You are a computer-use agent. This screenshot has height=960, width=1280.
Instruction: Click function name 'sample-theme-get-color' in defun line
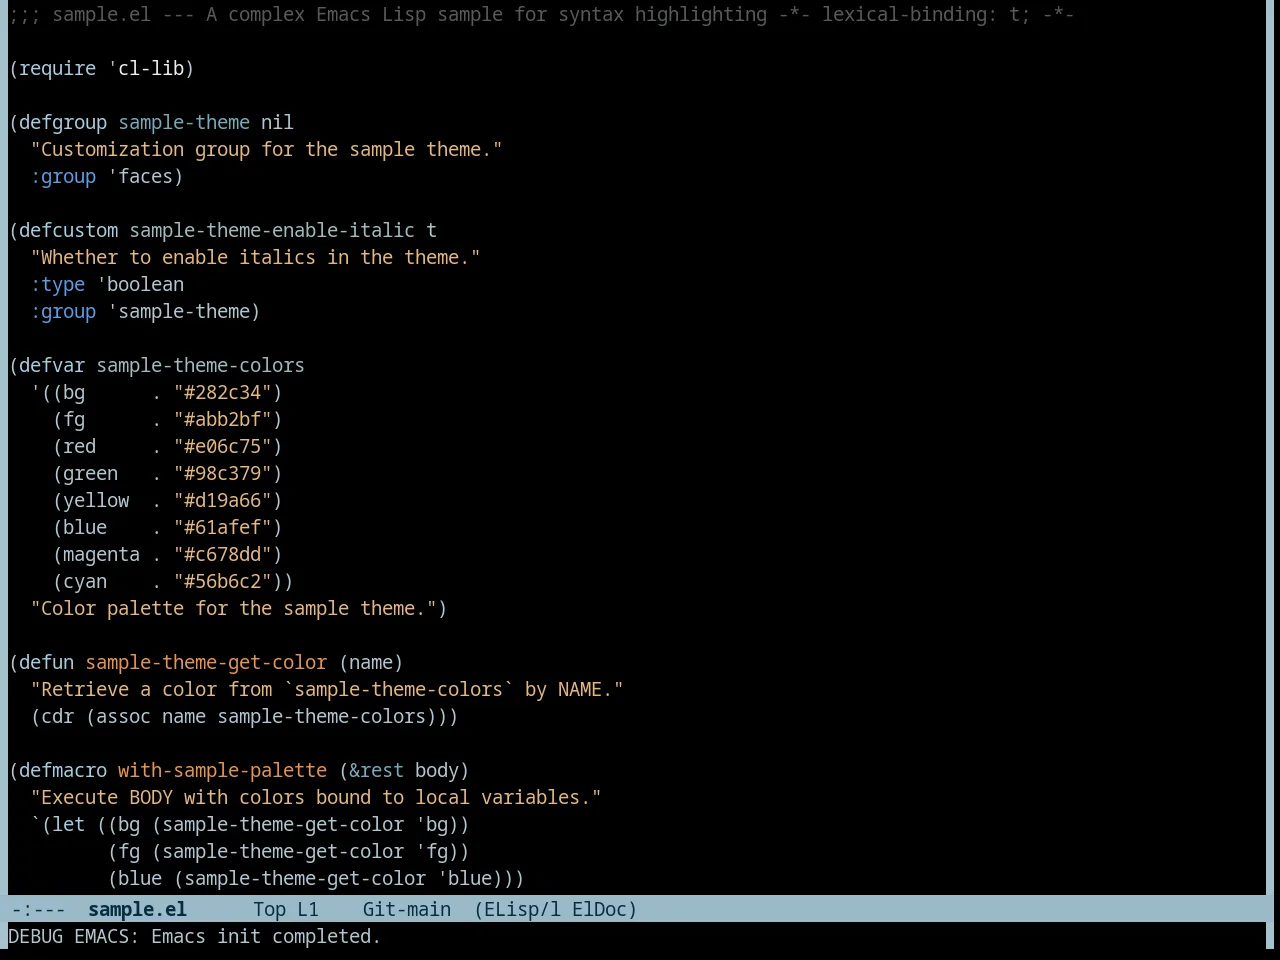coord(206,662)
